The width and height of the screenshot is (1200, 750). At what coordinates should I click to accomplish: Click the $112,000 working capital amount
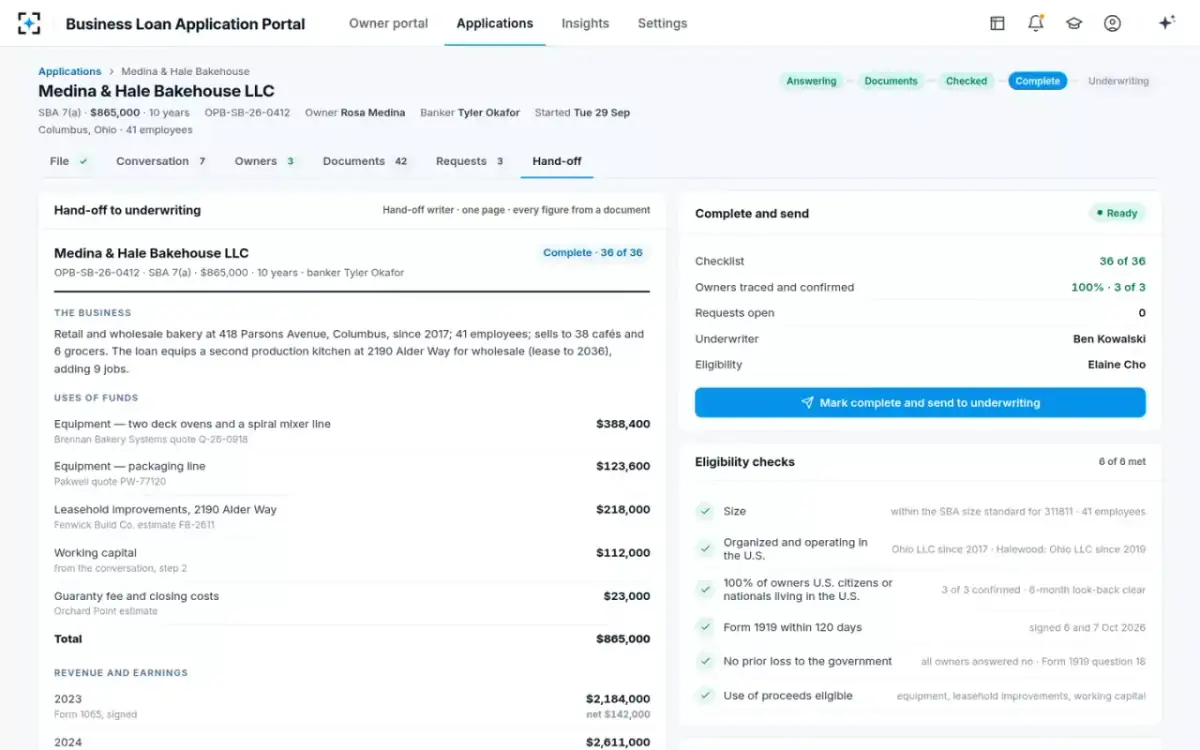[623, 553]
